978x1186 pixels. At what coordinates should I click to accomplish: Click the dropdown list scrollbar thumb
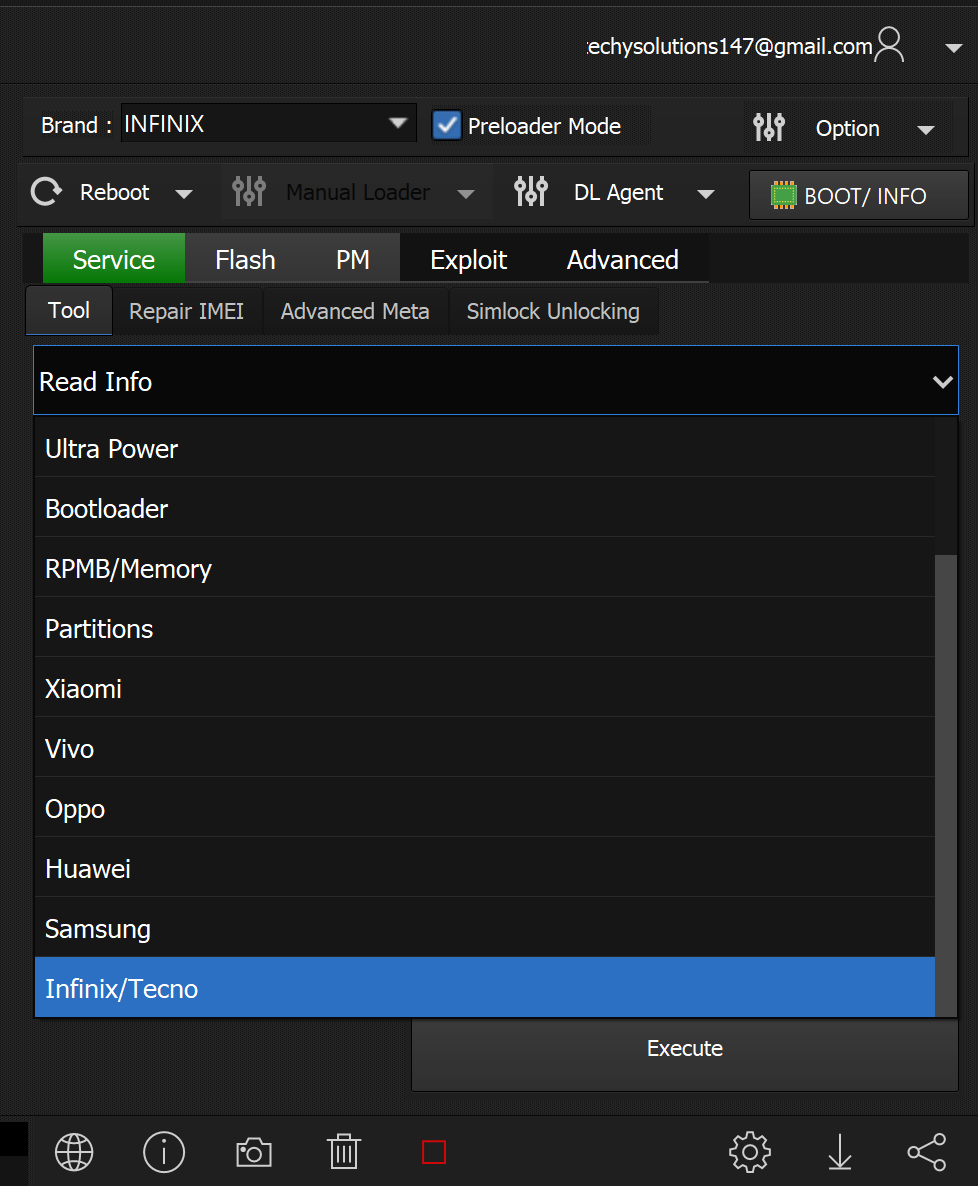pos(945,785)
